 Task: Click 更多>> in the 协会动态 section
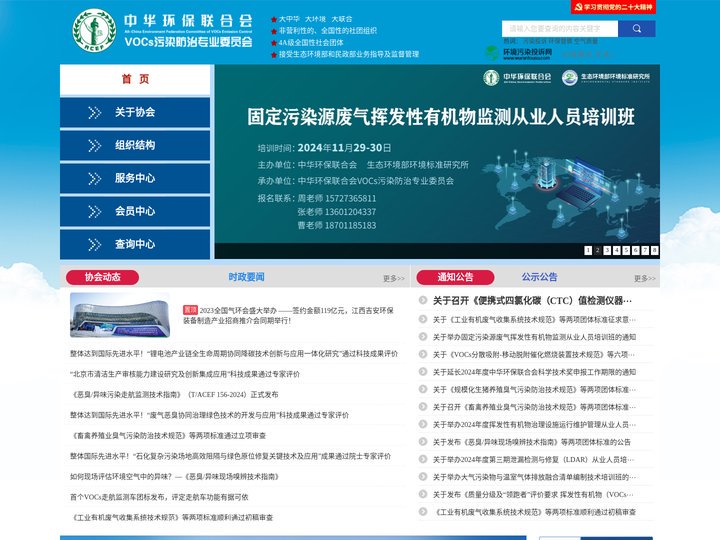[394, 278]
